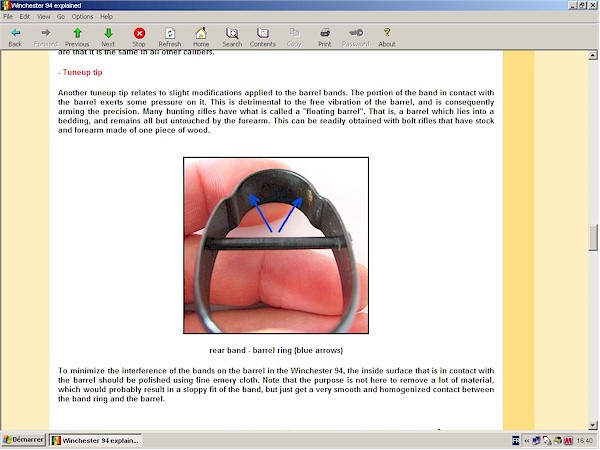
Task: Go back using the Back arrow
Action: tap(15, 38)
